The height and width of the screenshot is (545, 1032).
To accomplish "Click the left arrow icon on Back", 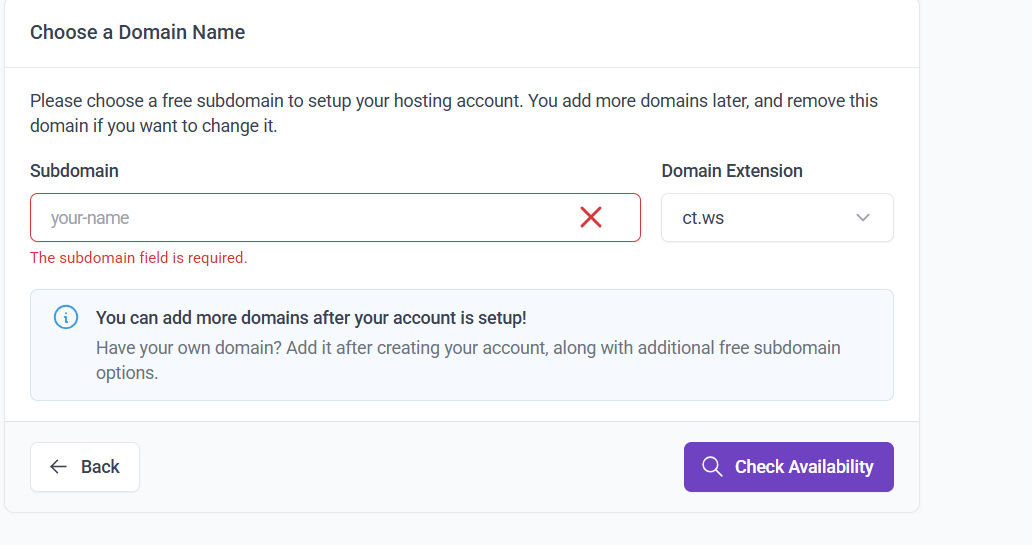I will tap(58, 467).
